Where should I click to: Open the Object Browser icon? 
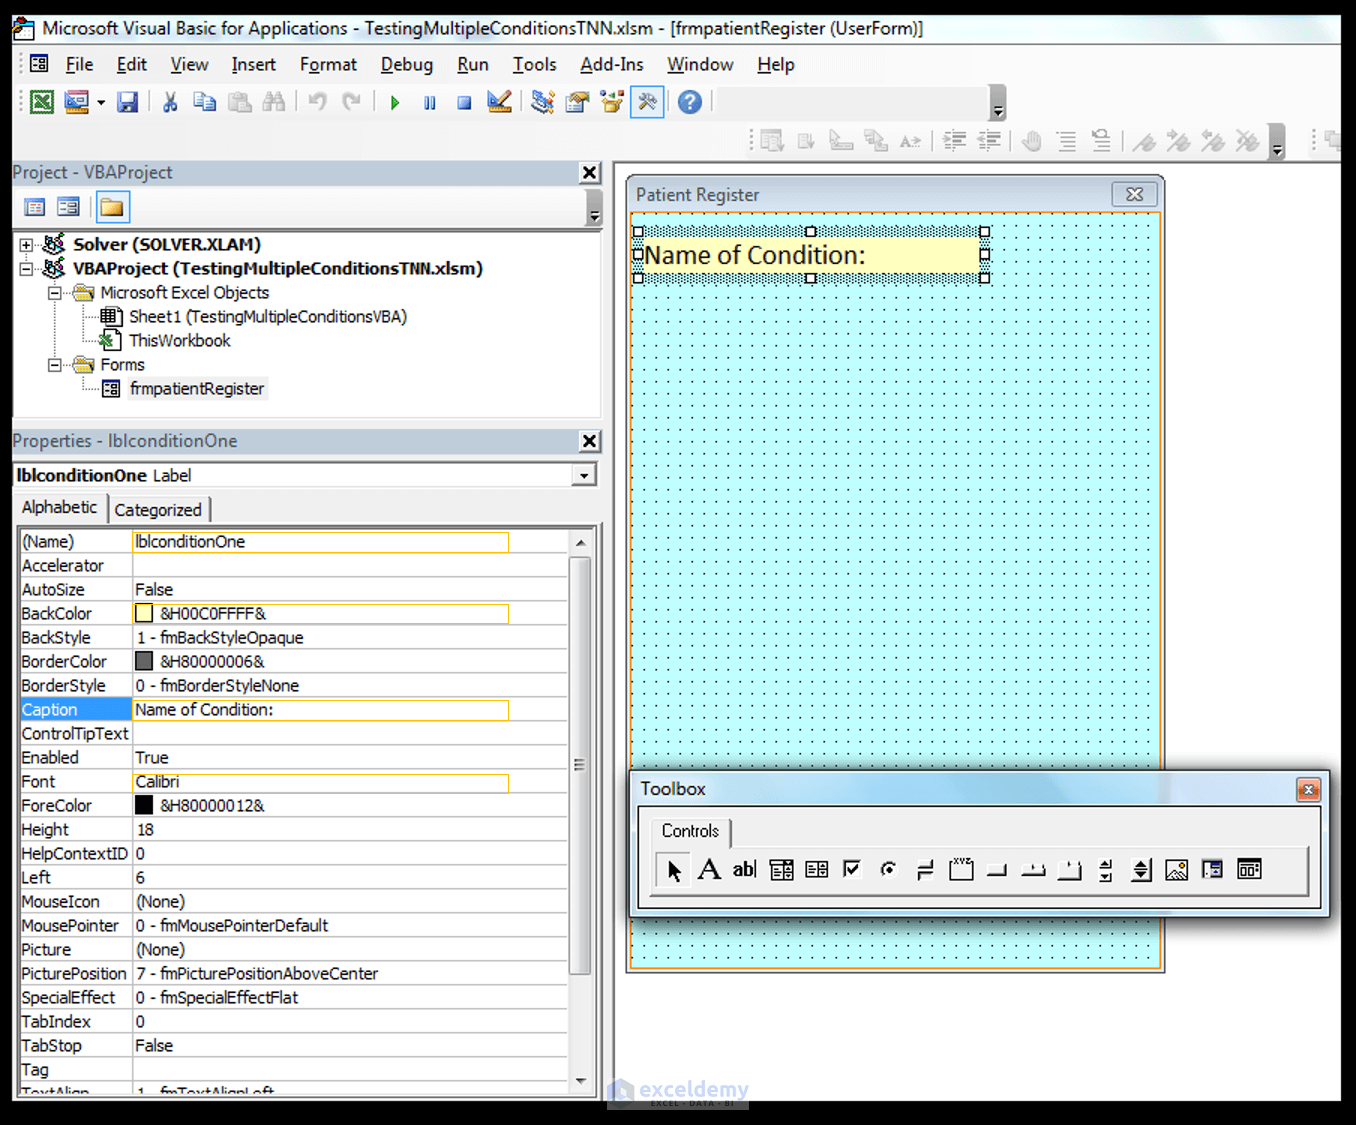611,102
